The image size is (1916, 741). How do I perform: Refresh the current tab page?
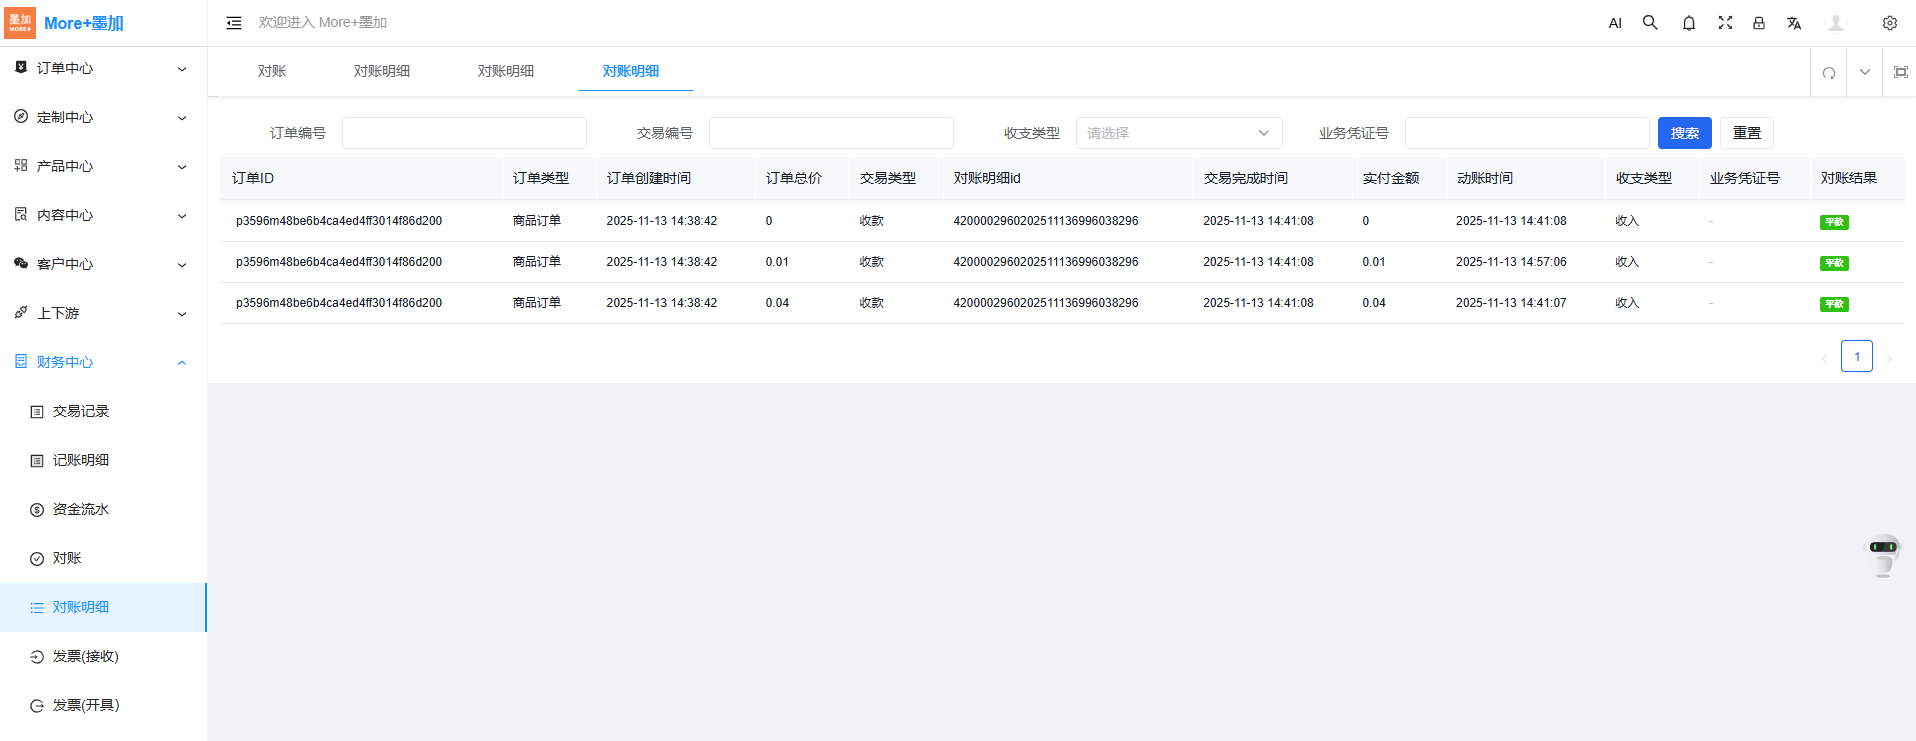(x=1828, y=72)
